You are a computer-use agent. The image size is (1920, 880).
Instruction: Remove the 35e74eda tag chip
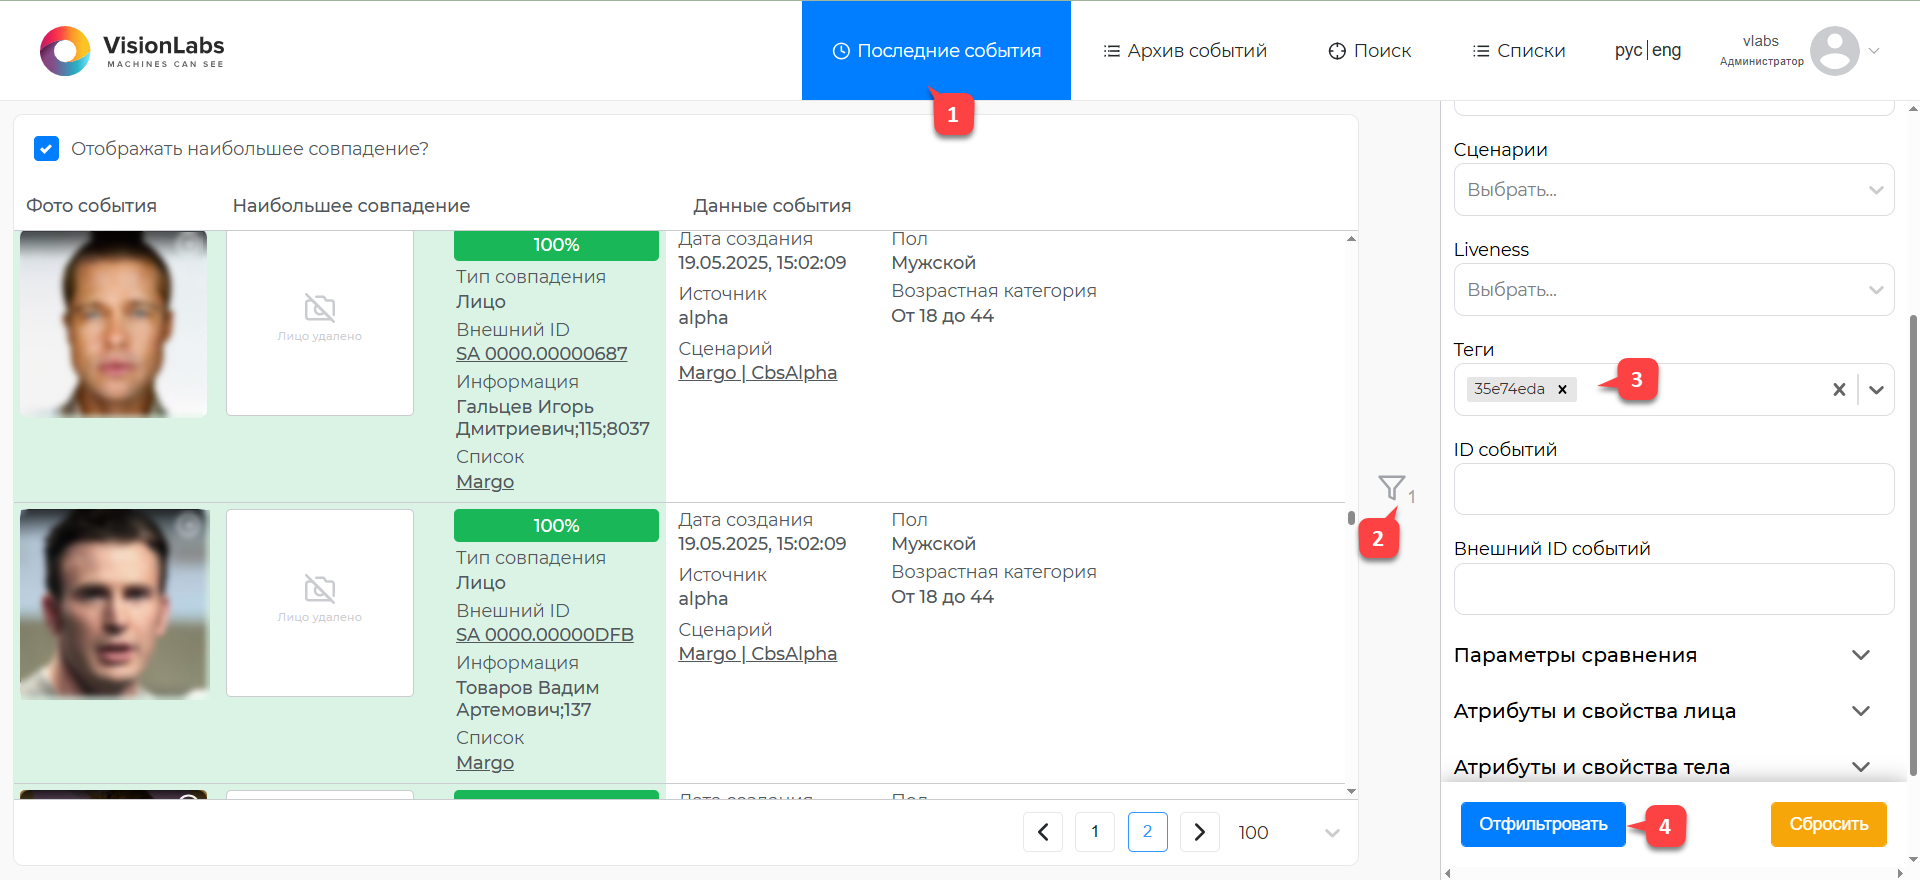click(x=1562, y=389)
